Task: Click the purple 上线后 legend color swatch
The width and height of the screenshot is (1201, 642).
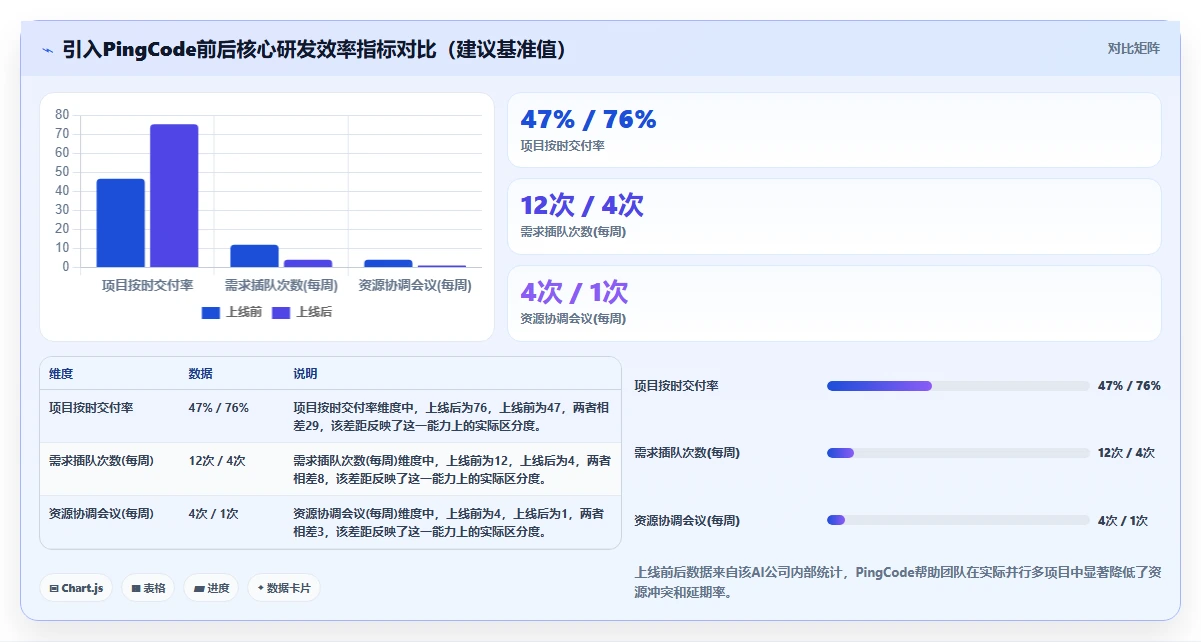Action: 281,313
